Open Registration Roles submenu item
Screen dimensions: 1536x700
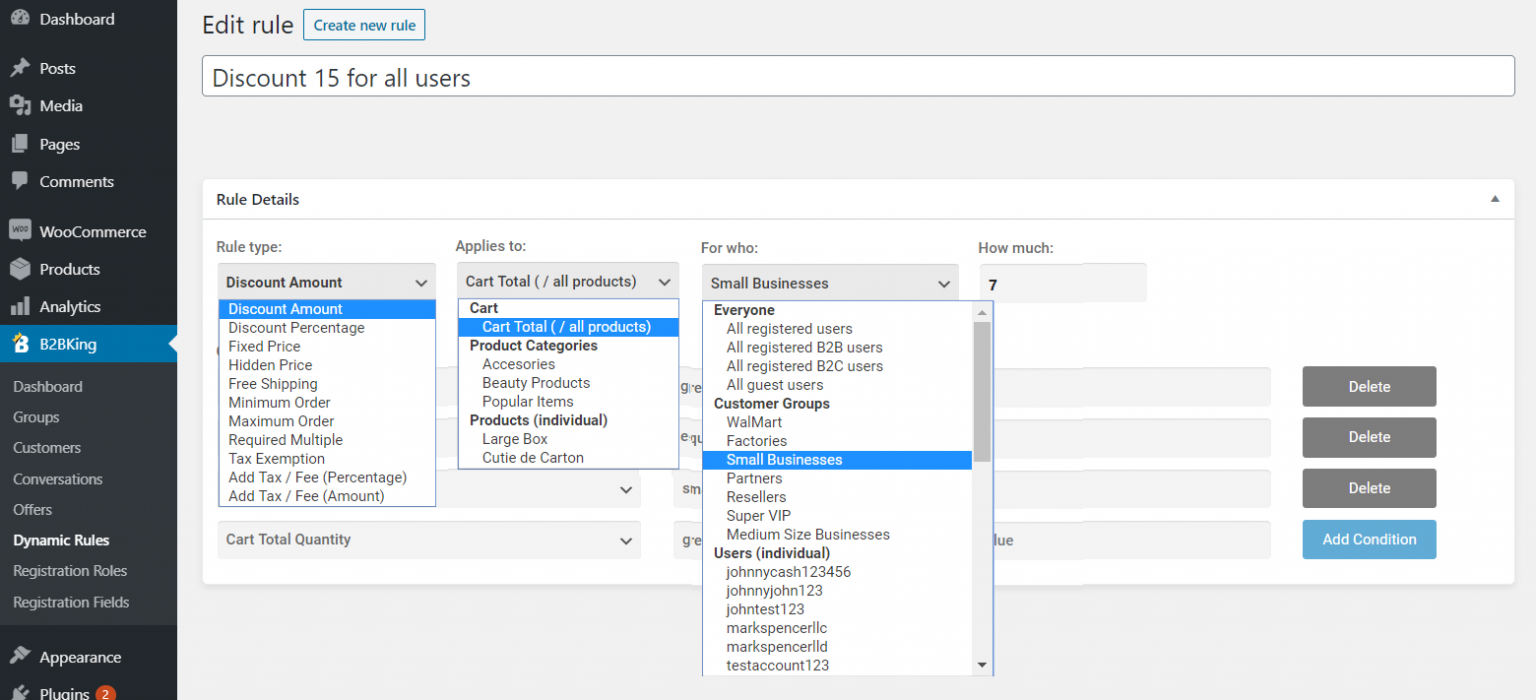coord(70,571)
